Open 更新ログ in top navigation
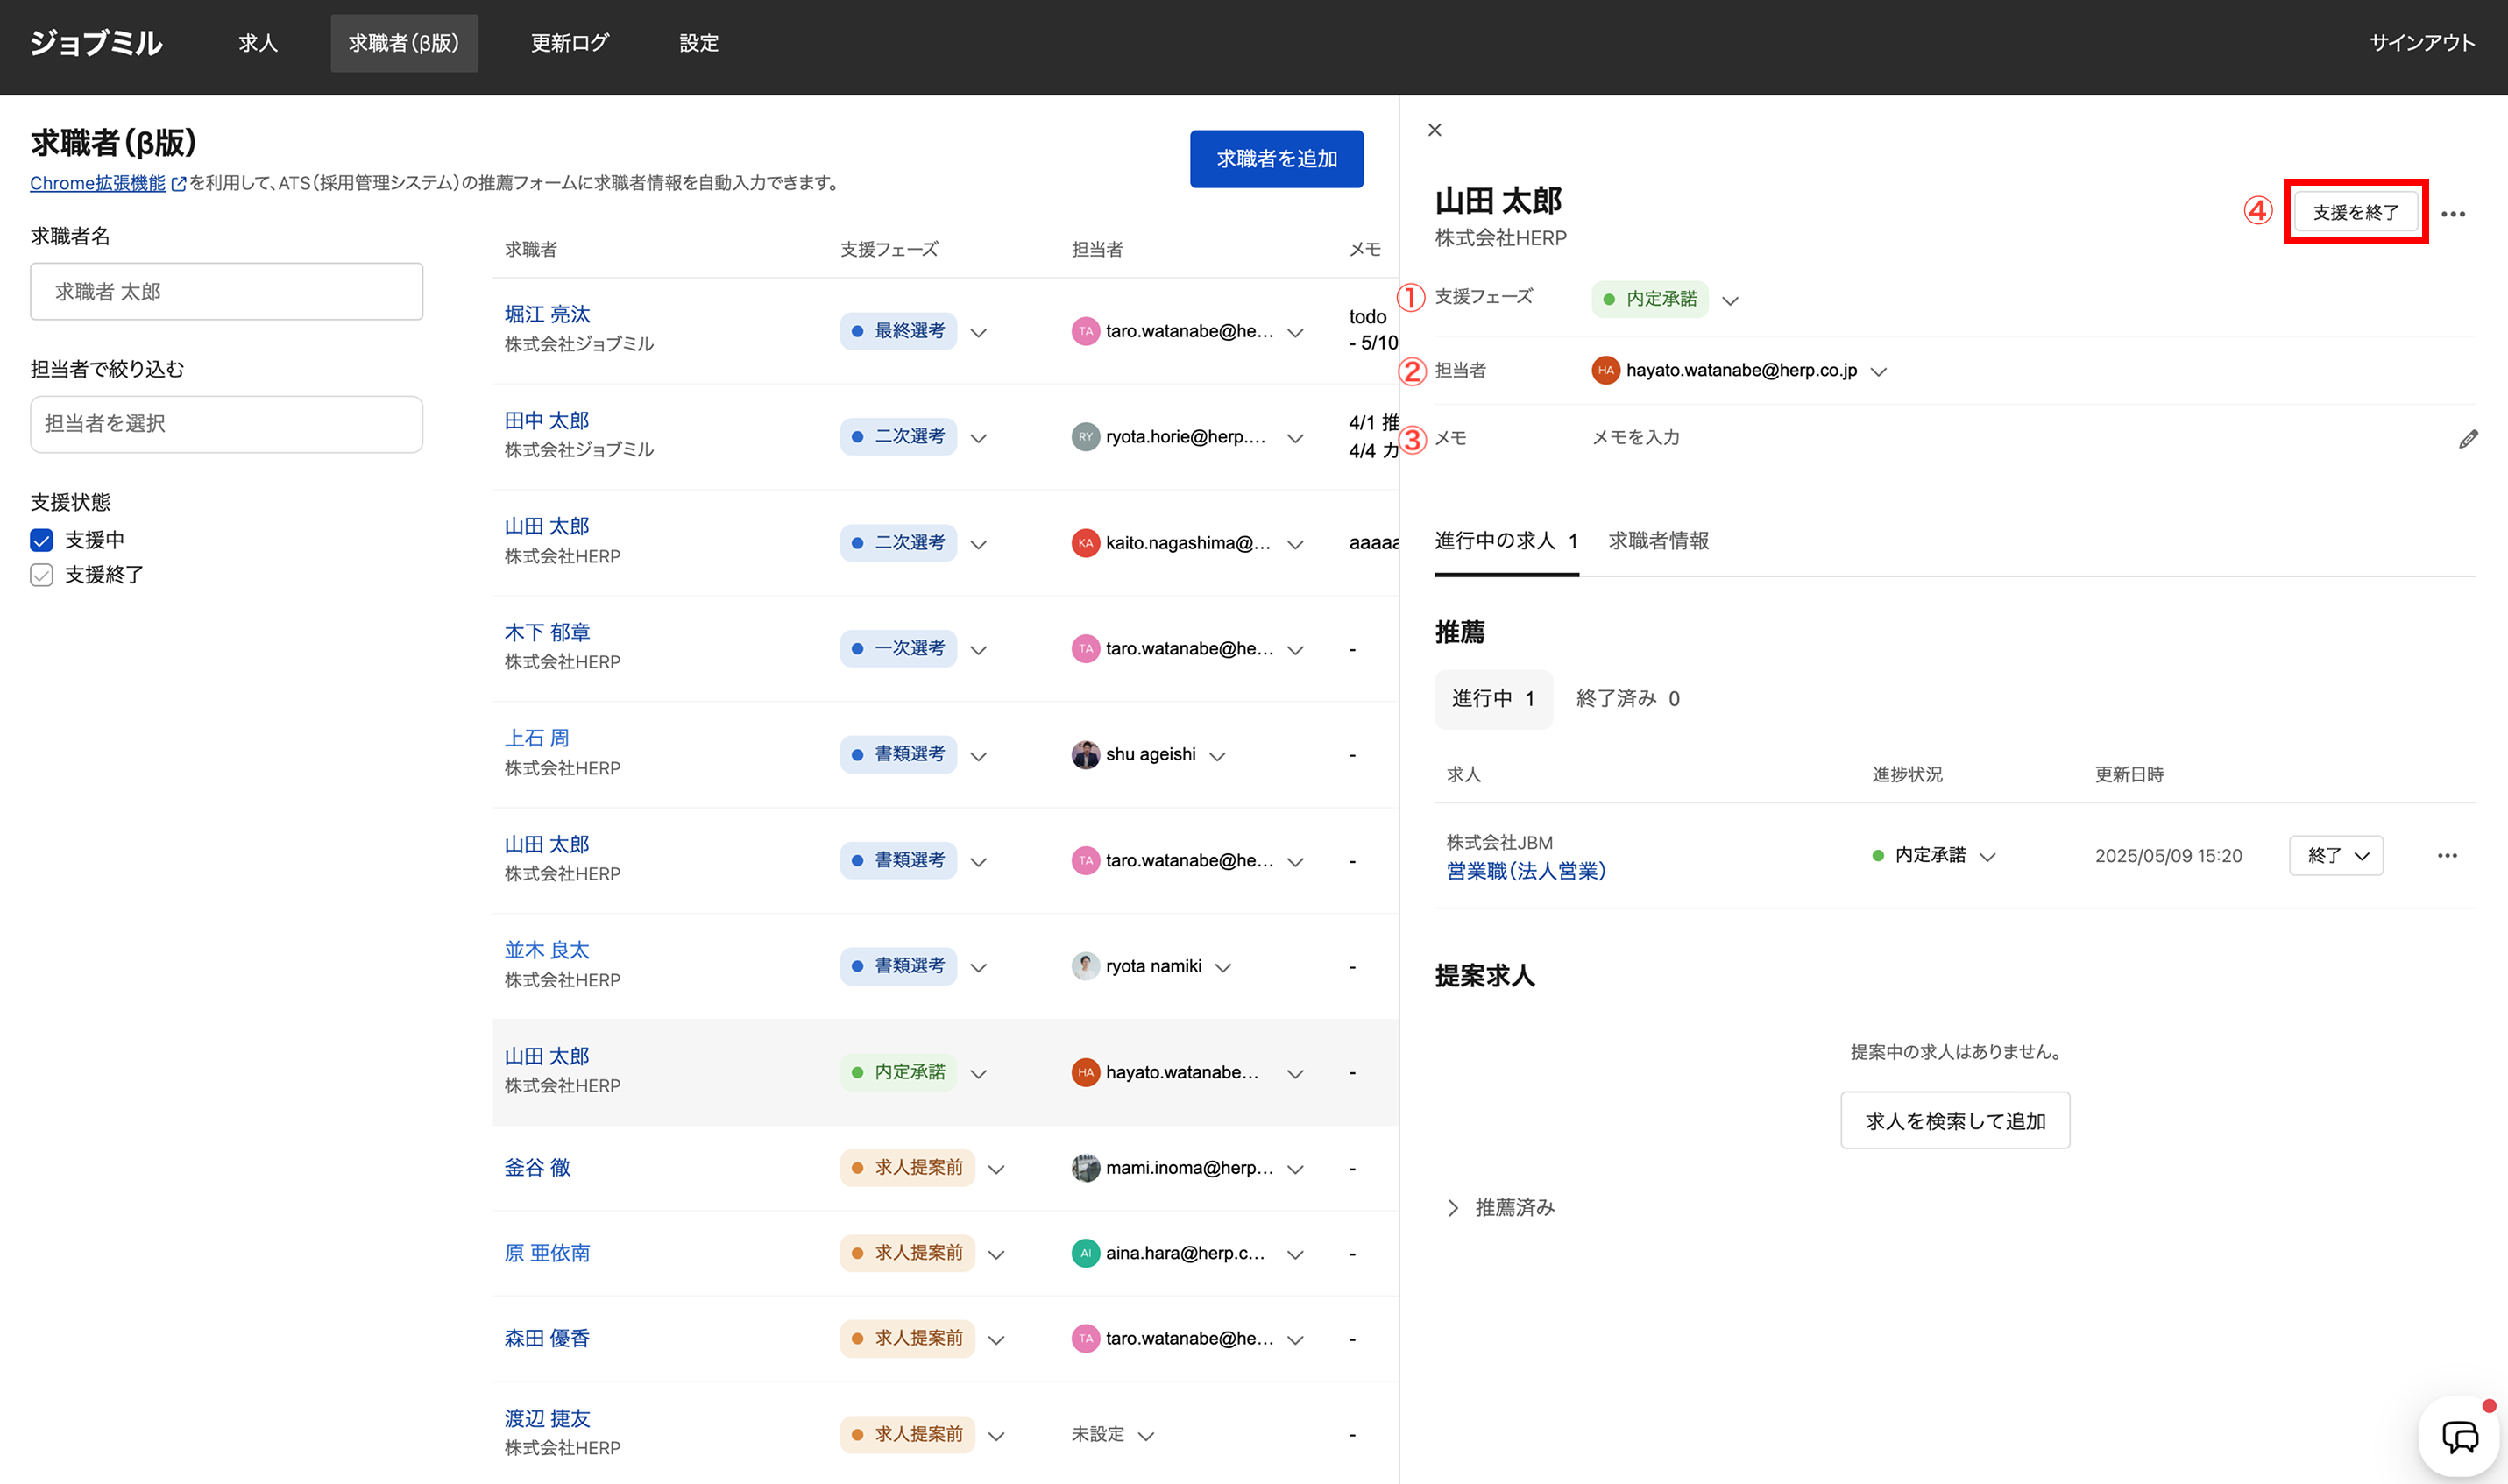This screenshot has width=2508, height=1484. point(569,43)
